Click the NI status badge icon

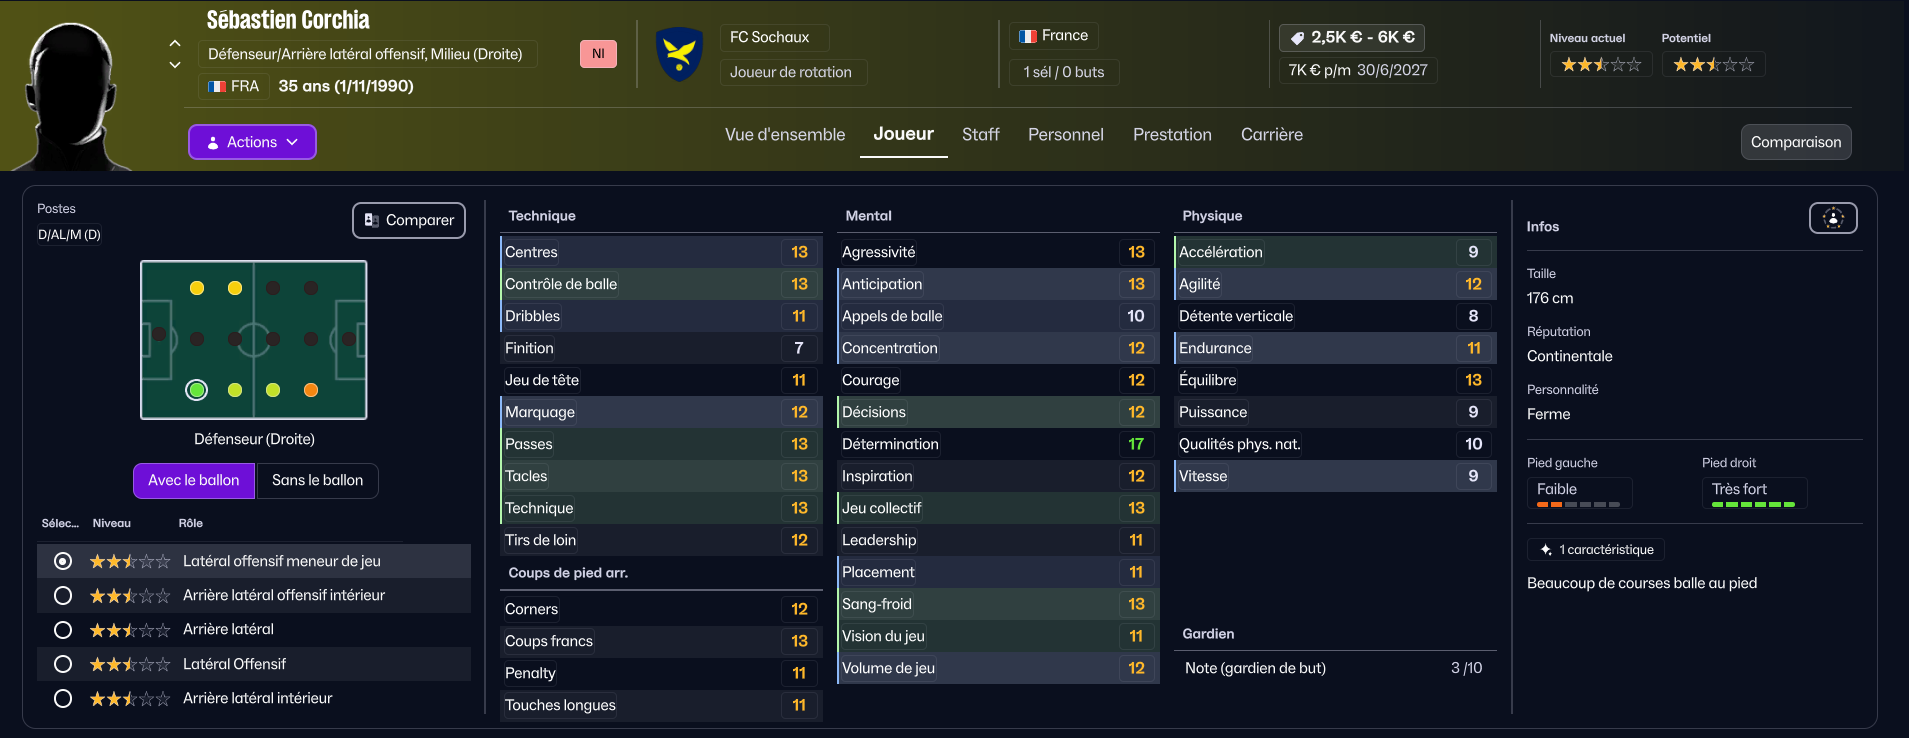598,54
